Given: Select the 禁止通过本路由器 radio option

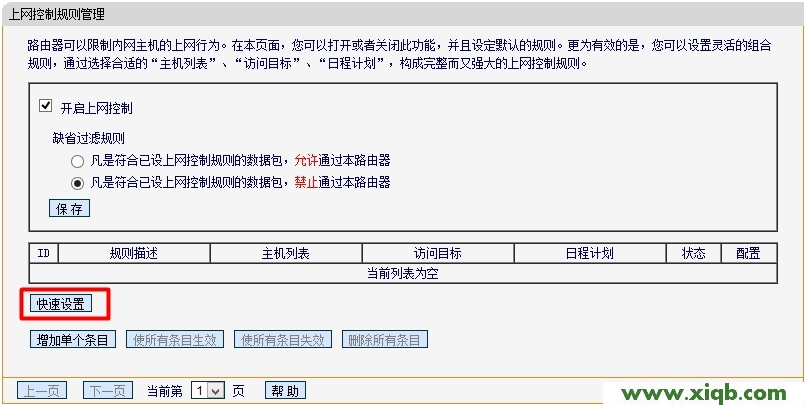Looking at the screenshot, I should point(77,183).
